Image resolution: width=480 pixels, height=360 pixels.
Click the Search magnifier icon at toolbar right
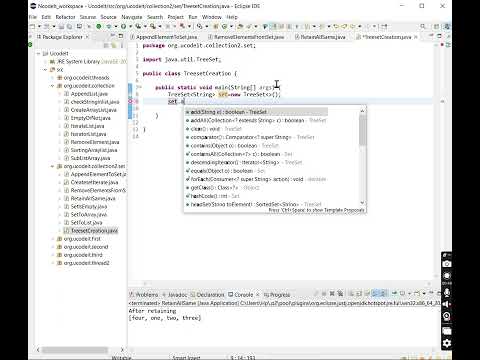point(422,26)
